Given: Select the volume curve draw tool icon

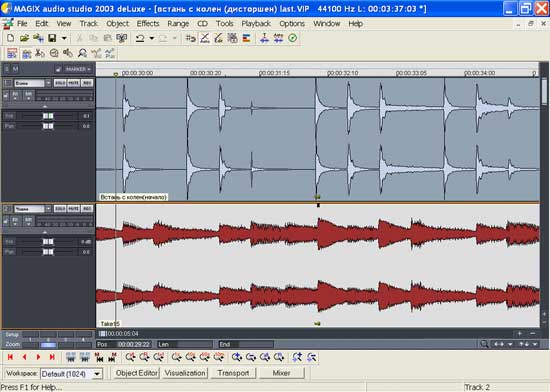Looking at the screenshot, I should 219,38.
